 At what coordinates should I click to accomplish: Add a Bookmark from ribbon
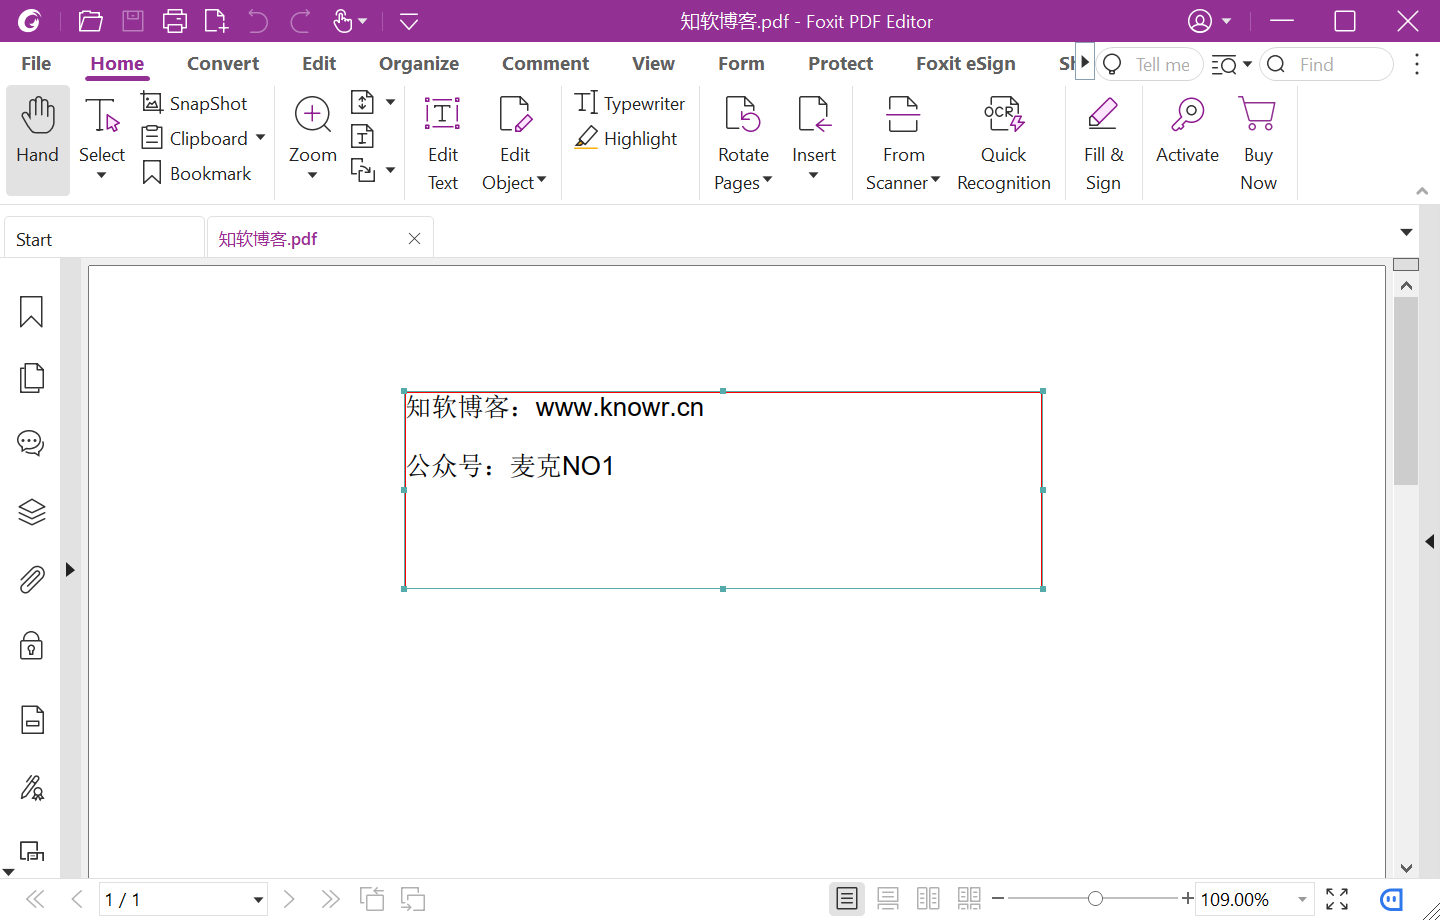(196, 173)
